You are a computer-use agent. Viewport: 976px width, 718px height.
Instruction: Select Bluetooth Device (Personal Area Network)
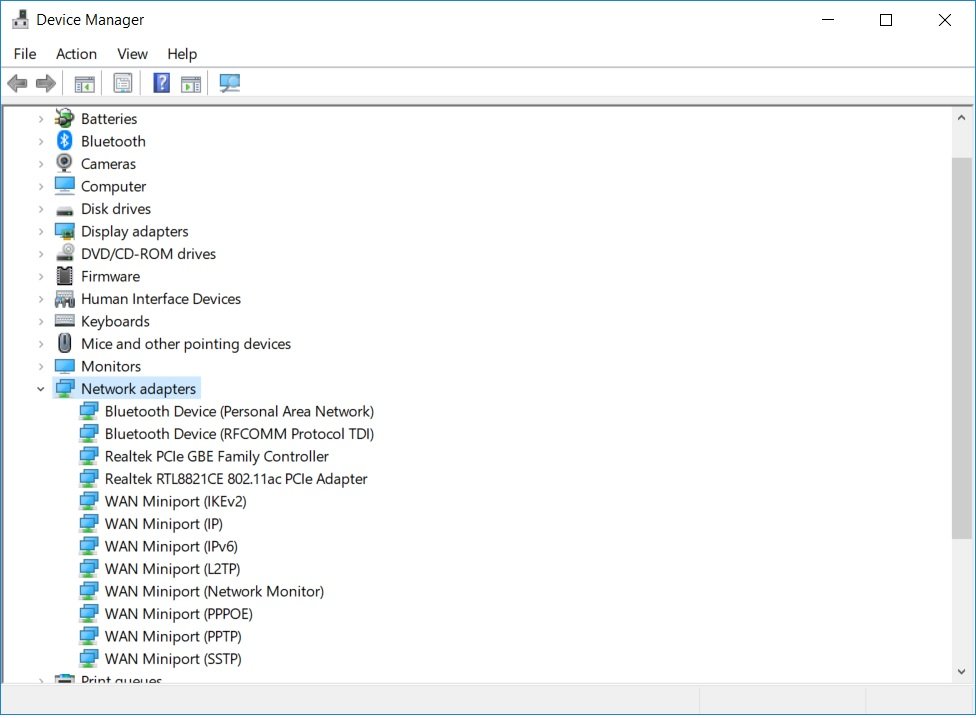(239, 411)
